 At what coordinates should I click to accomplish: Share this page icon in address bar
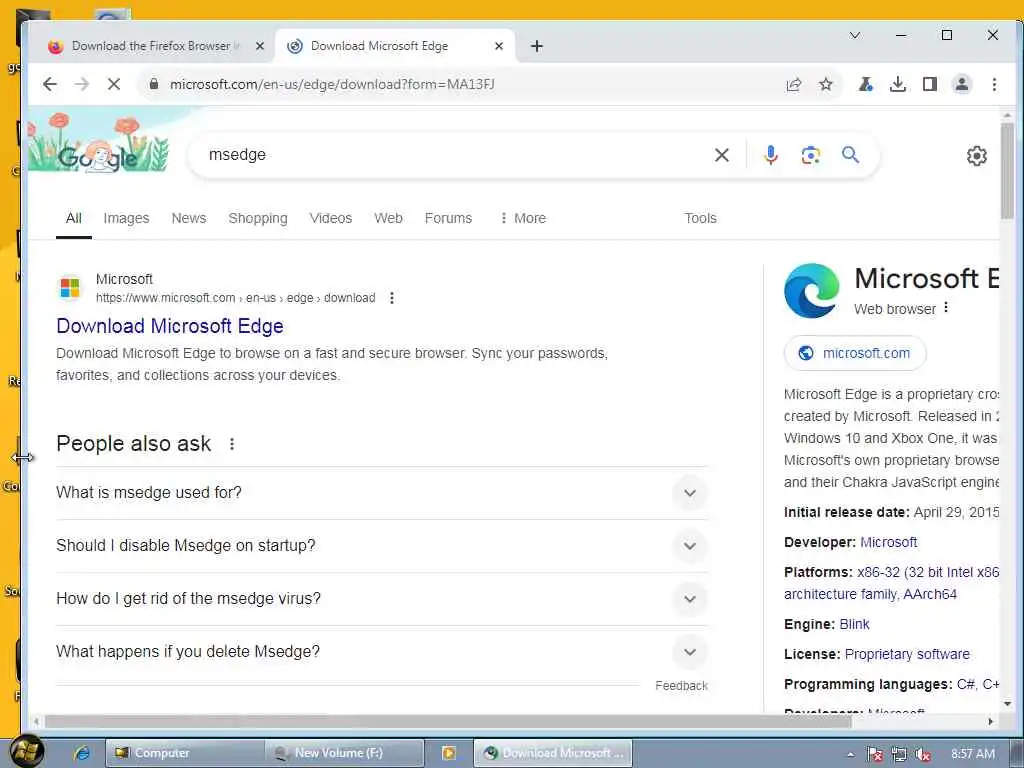pos(794,84)
